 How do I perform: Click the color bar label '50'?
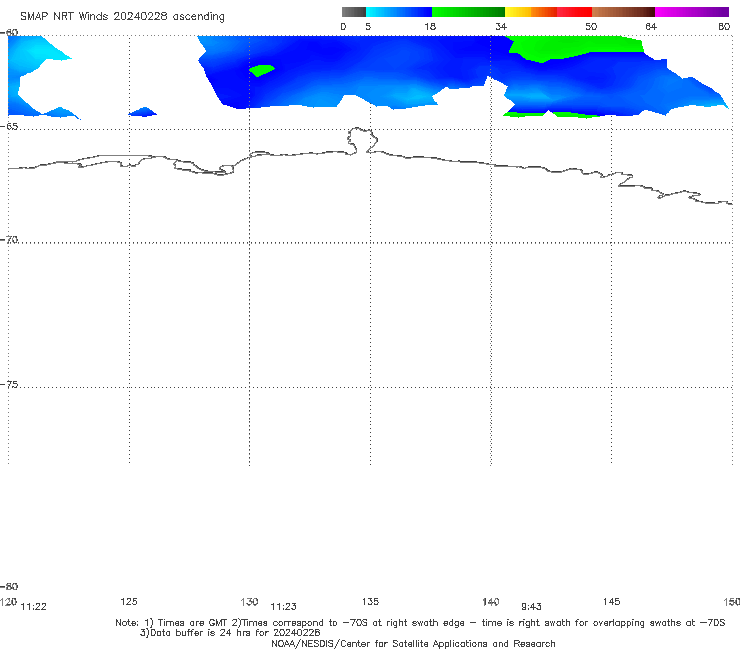tap(591, 27)
